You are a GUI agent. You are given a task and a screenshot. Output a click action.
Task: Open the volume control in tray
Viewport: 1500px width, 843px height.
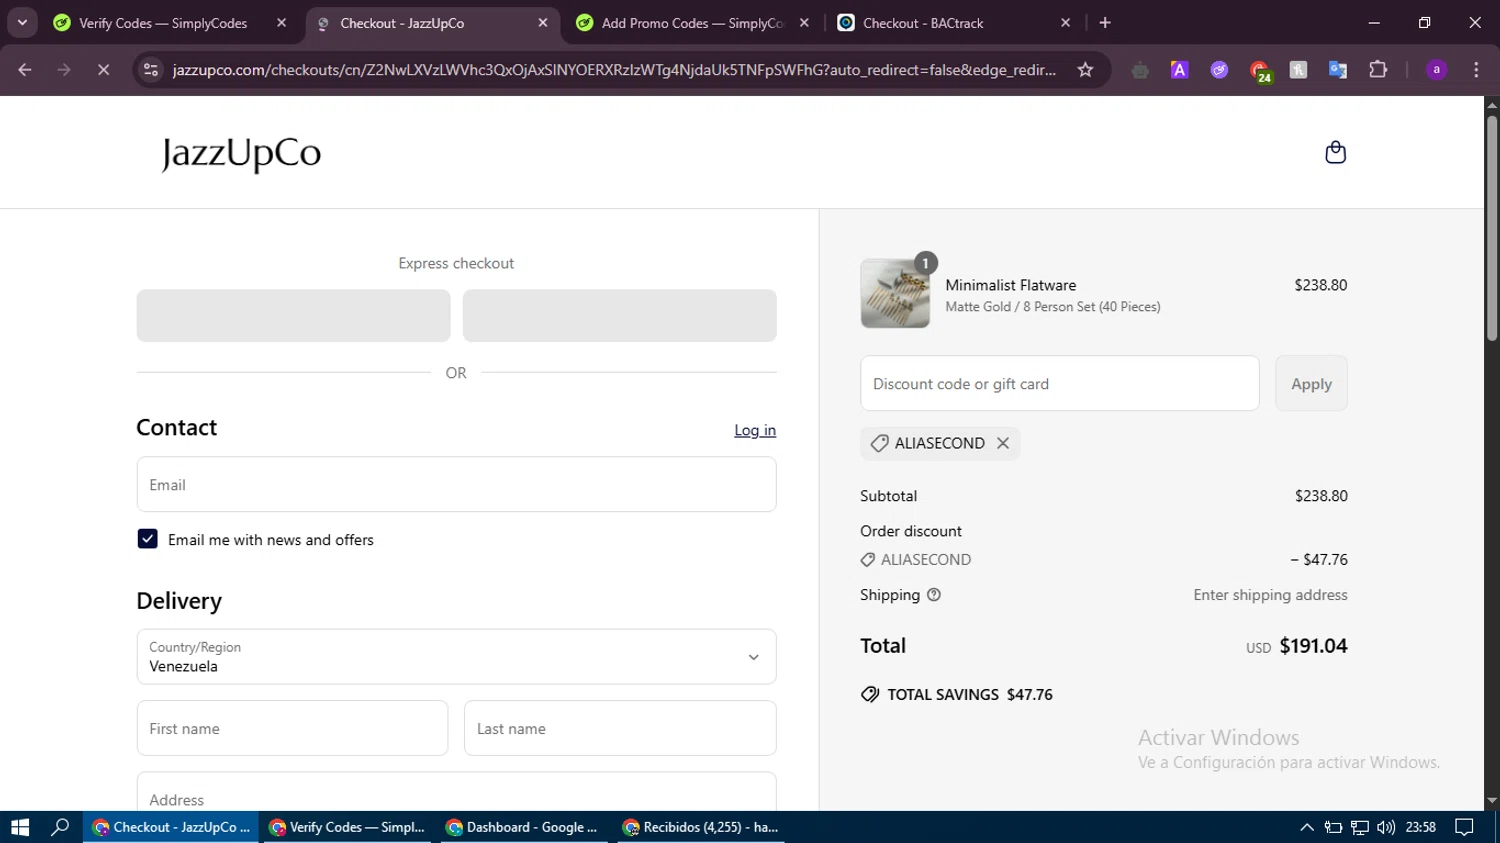[1385, 827]
